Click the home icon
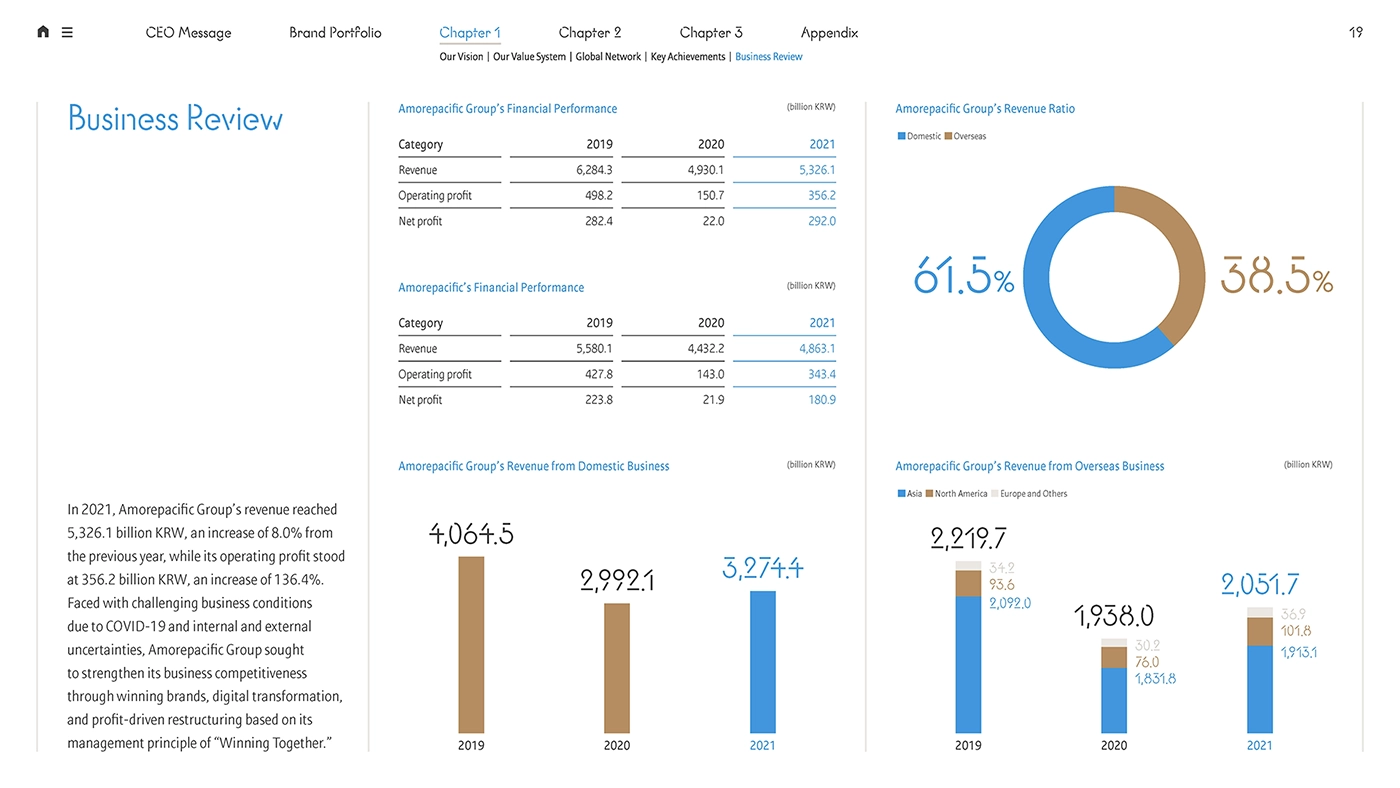Viewport: 1400px width, 788px height. point(43,32)
